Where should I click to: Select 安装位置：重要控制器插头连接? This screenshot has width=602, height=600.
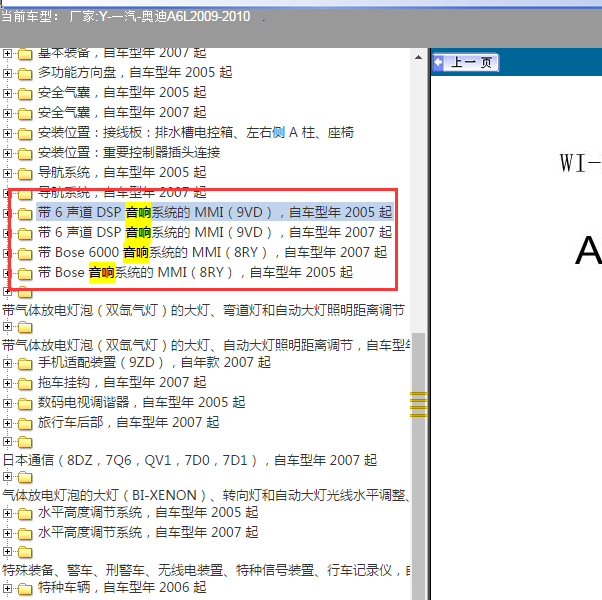coord(129,153)
